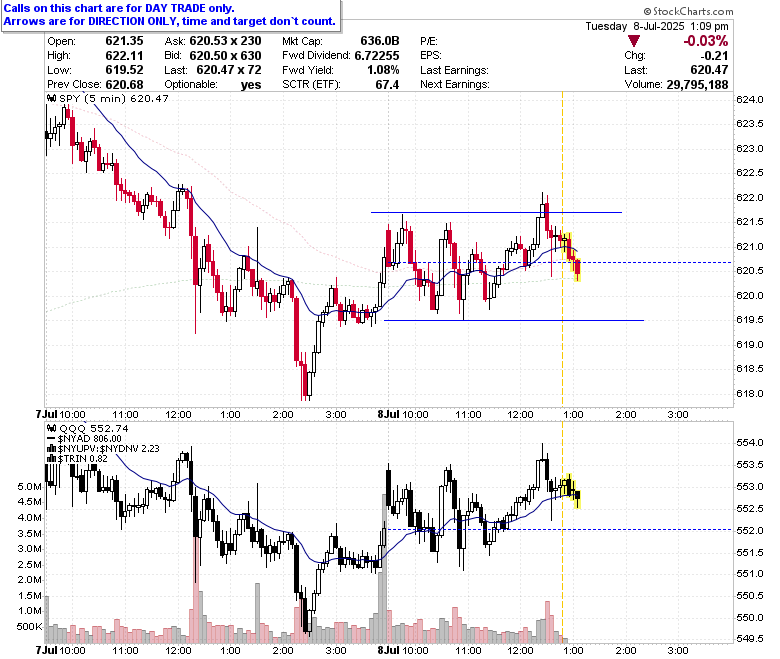
Task: Click the date stamp Tuesday 8-Jul-2025 1:09 pm
Action: point(657,26)
